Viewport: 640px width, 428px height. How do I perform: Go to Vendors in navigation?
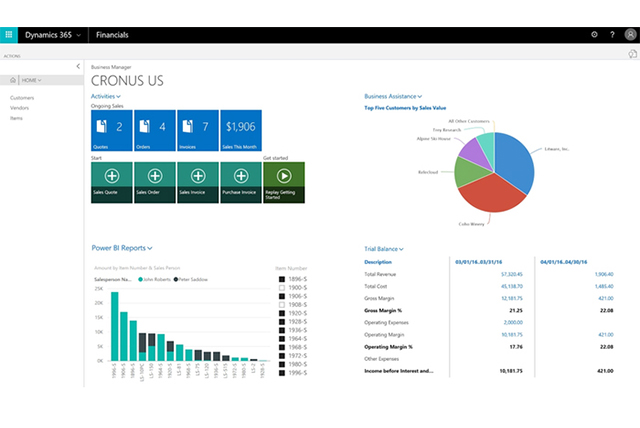pos(19,108)
